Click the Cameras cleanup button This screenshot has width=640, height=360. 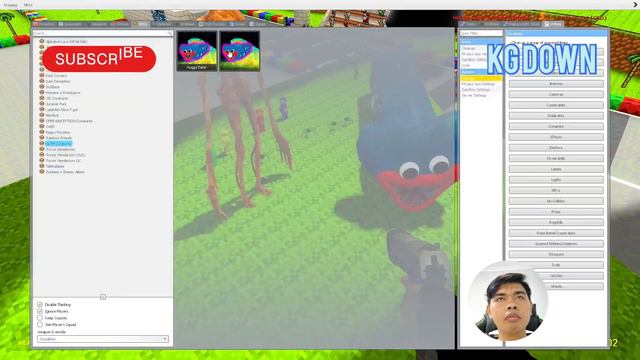556,94
